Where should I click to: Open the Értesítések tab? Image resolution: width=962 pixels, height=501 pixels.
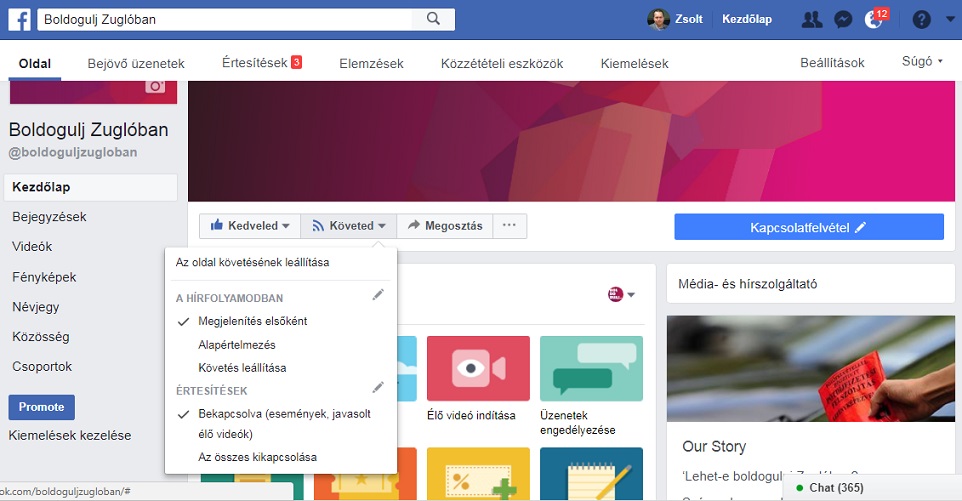point(262,63)
